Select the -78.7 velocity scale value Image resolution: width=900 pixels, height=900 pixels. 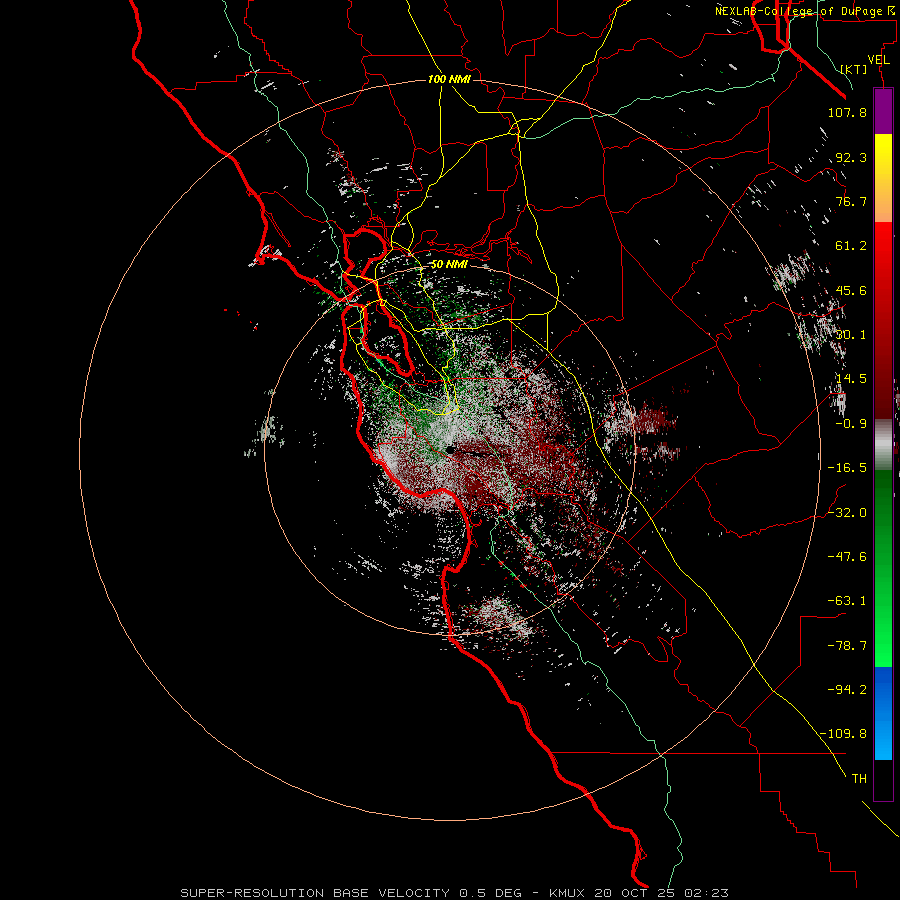pyautogui.click(x=847, y=646)
